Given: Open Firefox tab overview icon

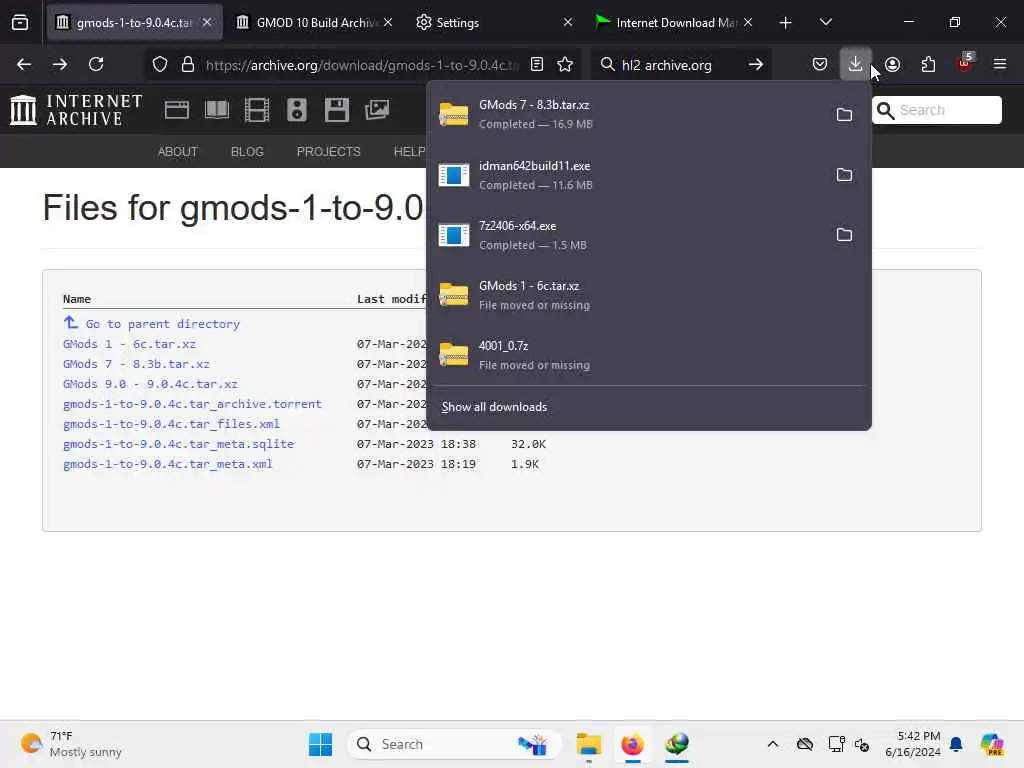Looking at the screenshot, I should point(20,22).
